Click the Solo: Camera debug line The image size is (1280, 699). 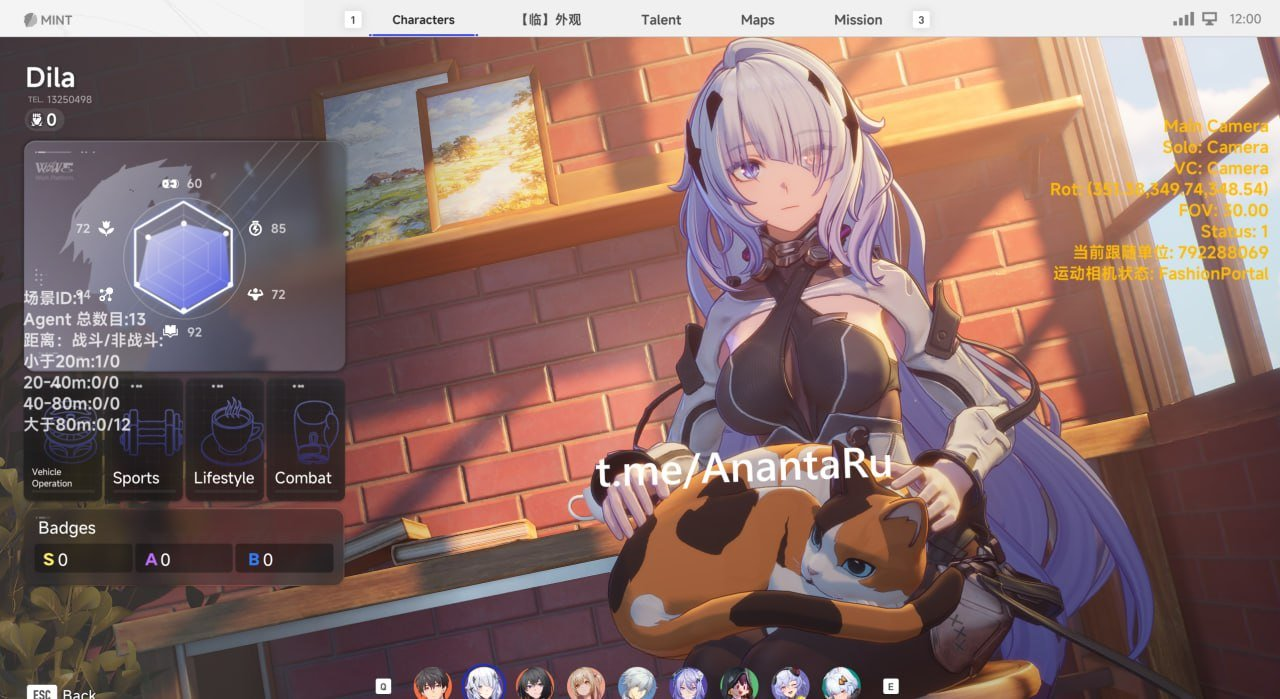(1215, 147)
